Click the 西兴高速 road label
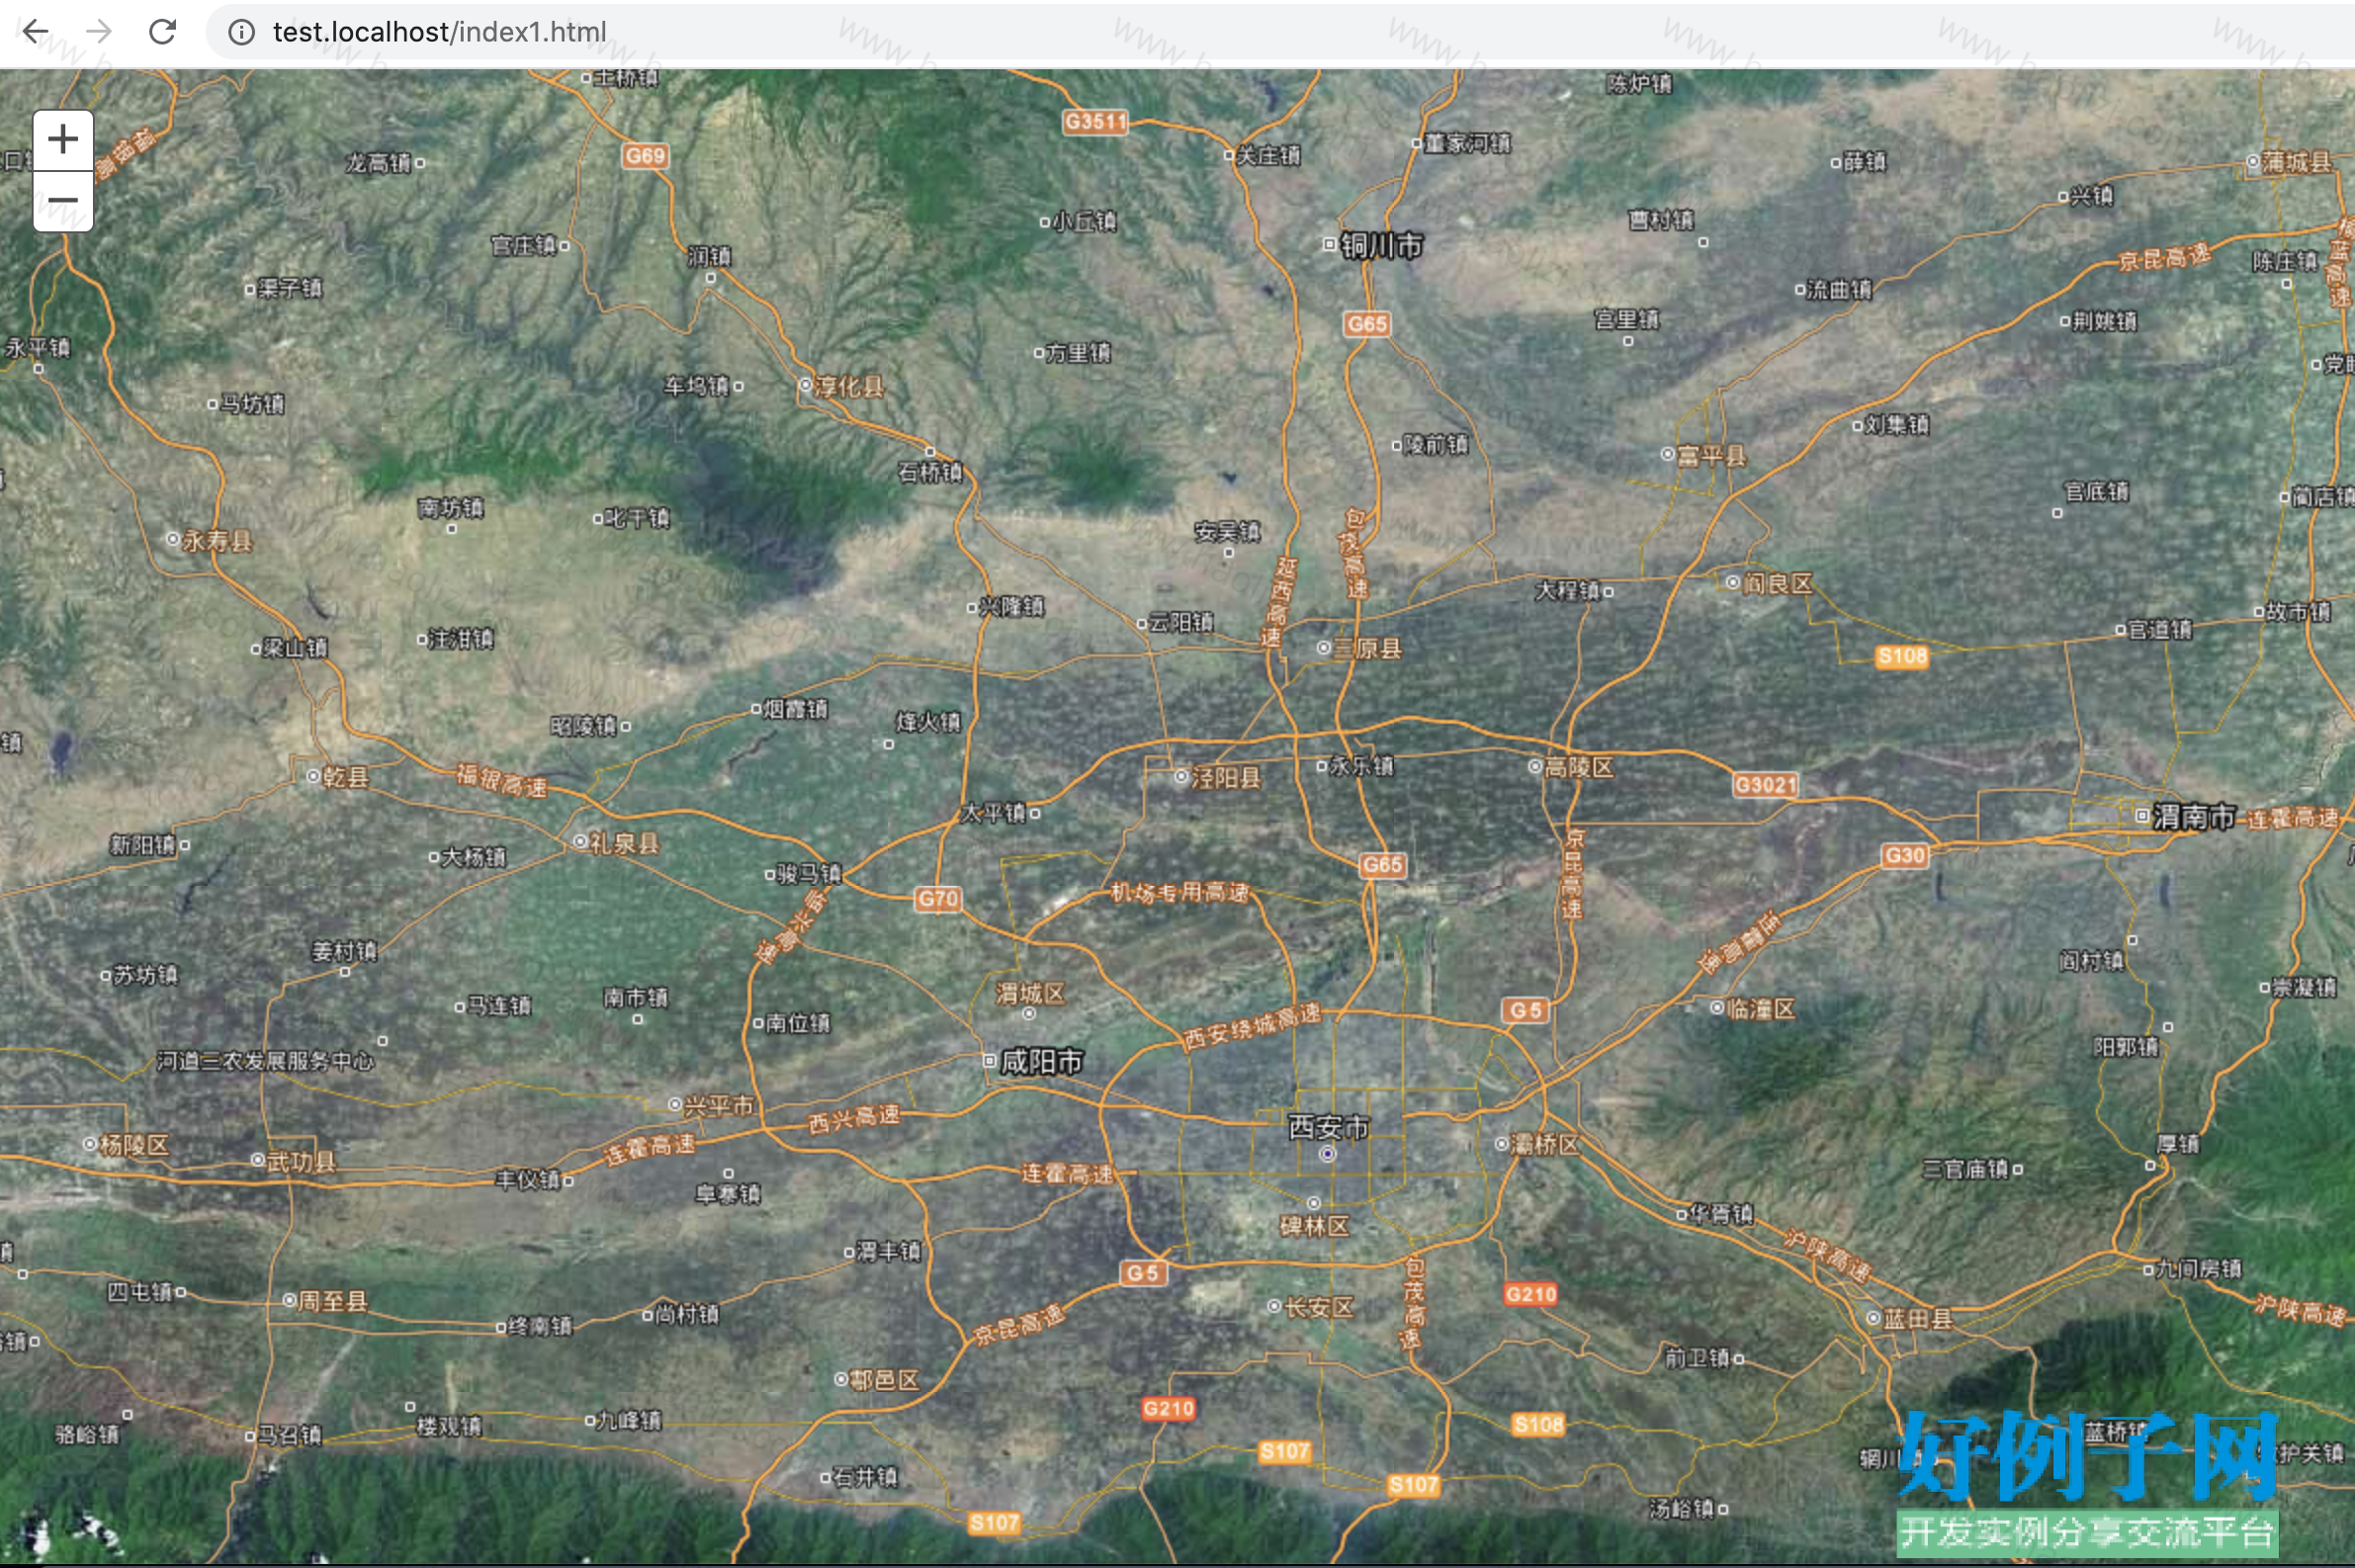The width and height of the screenshot is (2355, 1568). (854, 1119)
